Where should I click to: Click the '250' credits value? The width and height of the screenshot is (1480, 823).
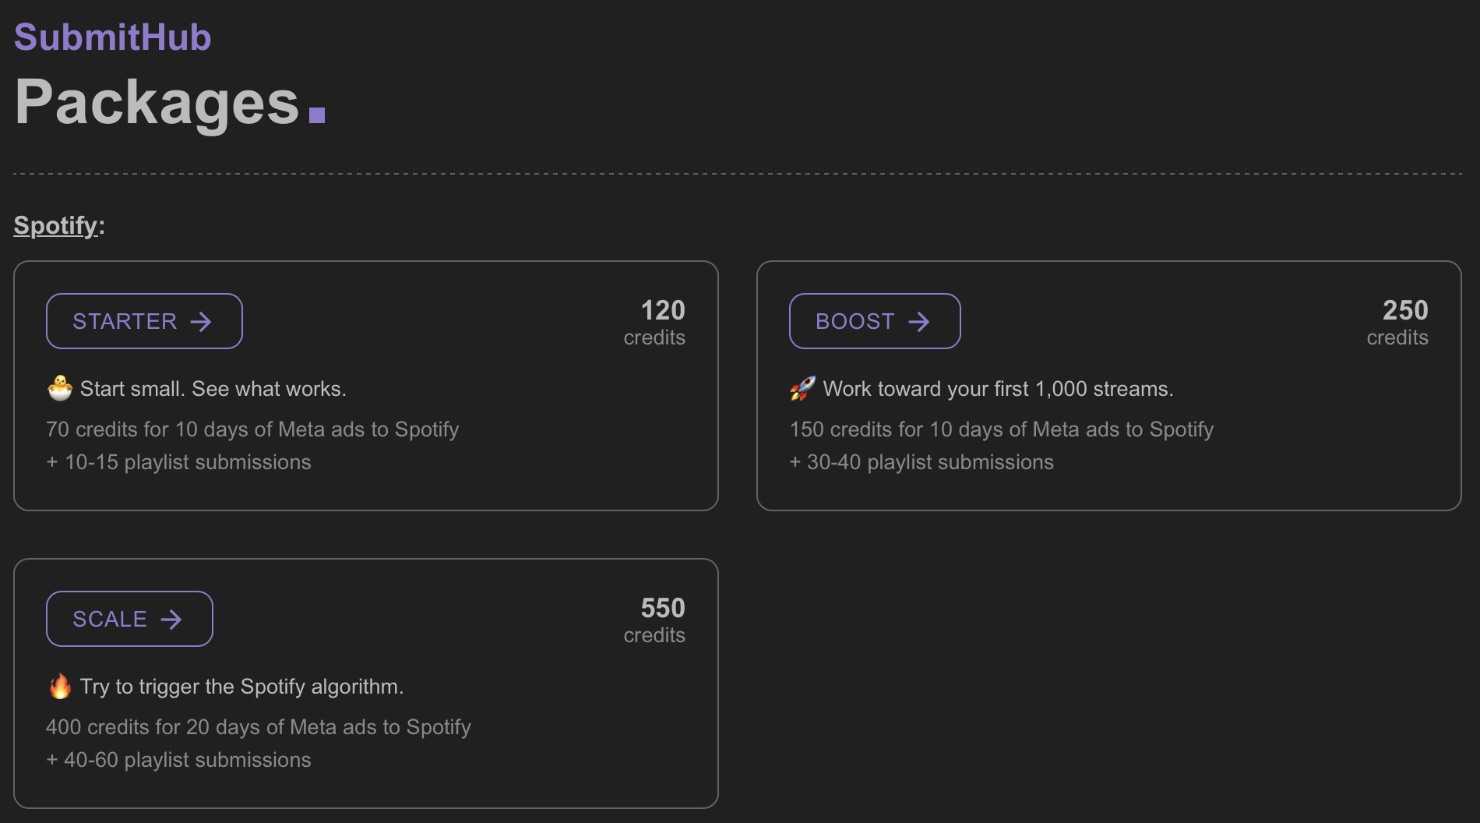coord(1405,310)
